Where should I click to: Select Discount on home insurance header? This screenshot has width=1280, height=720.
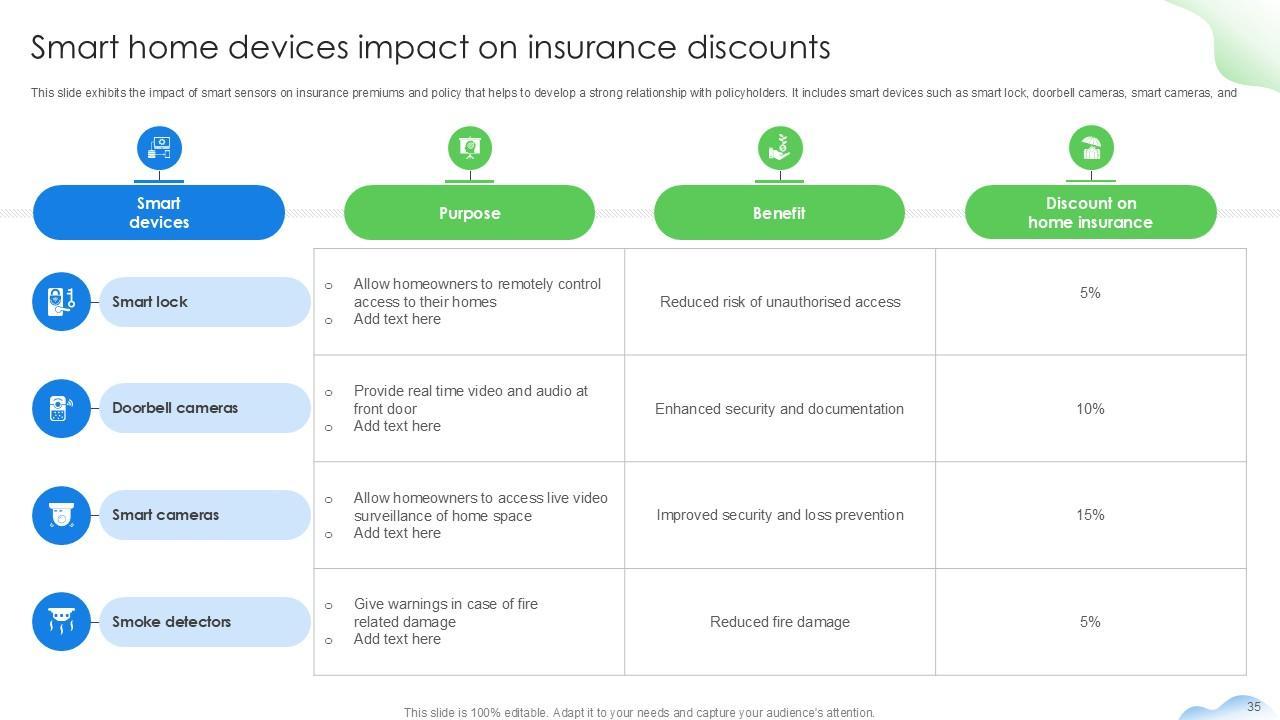pyautogui.click(x=1090, y=212)
